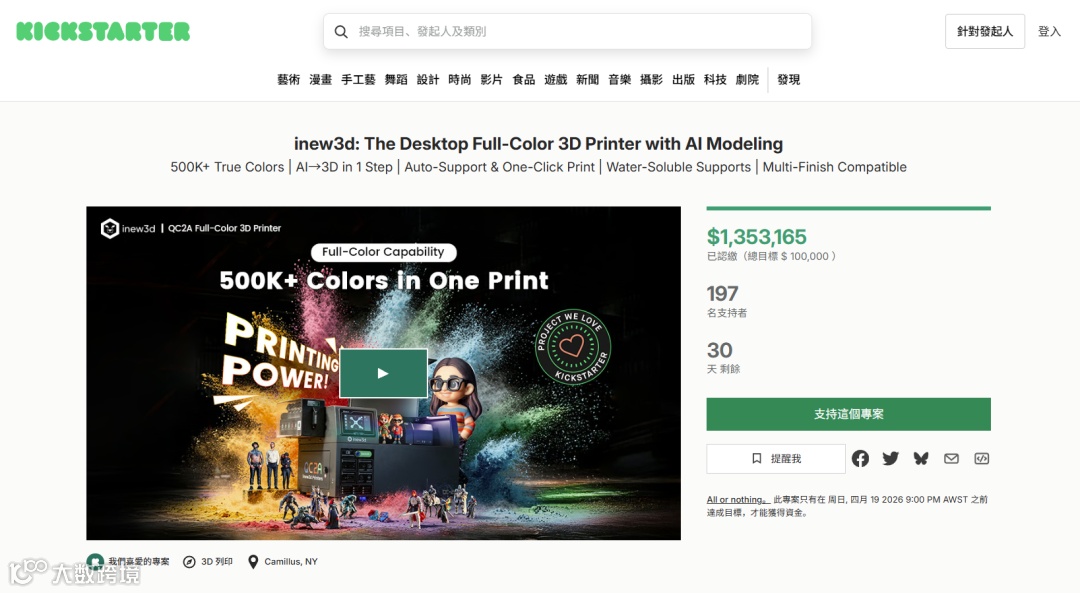This screenshot has width=1080, height=593.
Task: Open the 針對發起人 button
Action: (985, 32)
